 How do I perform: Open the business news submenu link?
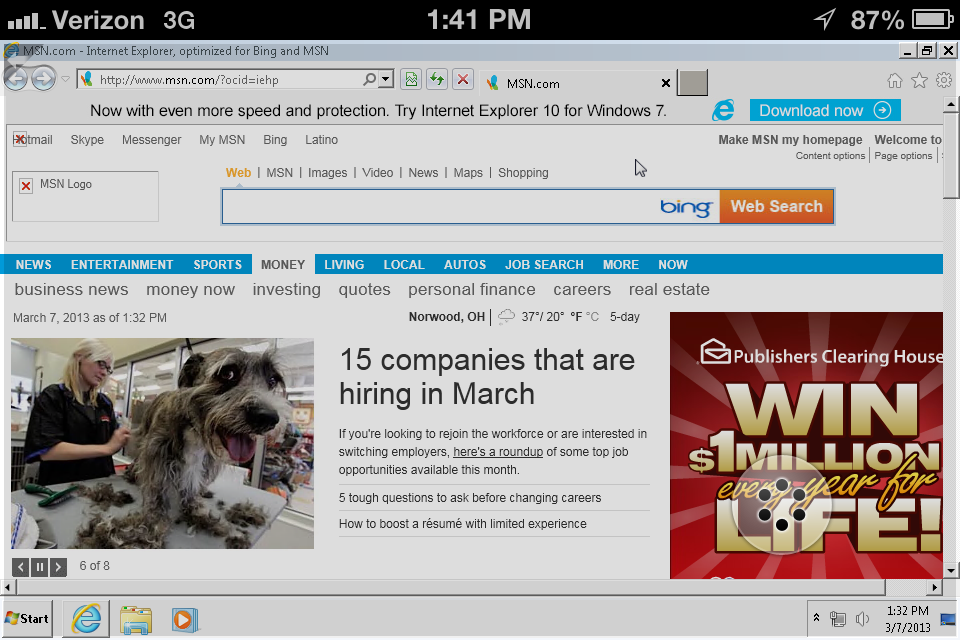72,289
